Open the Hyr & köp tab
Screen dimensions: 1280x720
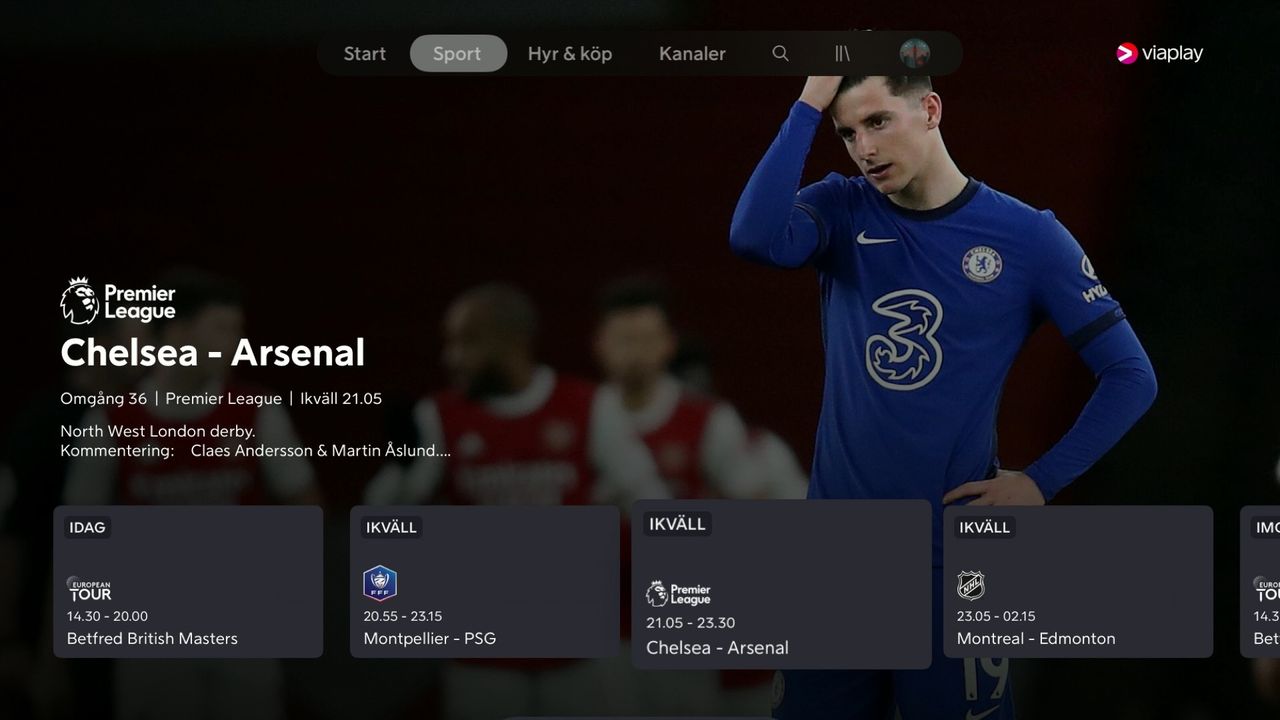click(570, 54)
